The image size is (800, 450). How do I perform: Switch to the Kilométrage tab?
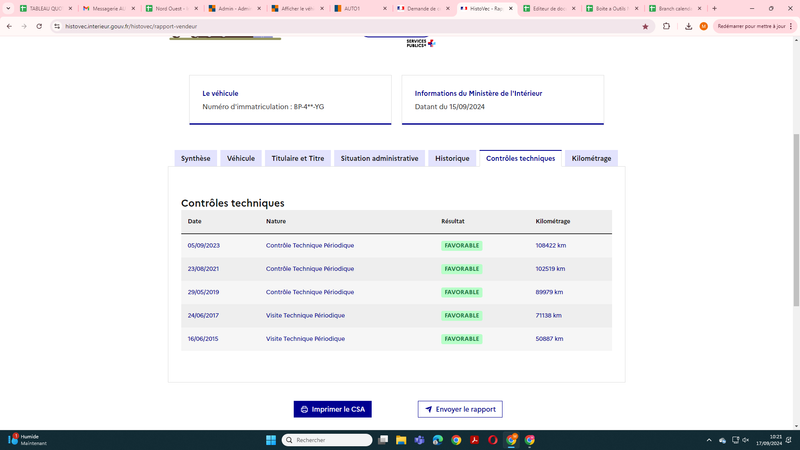[x=591, y=158]
